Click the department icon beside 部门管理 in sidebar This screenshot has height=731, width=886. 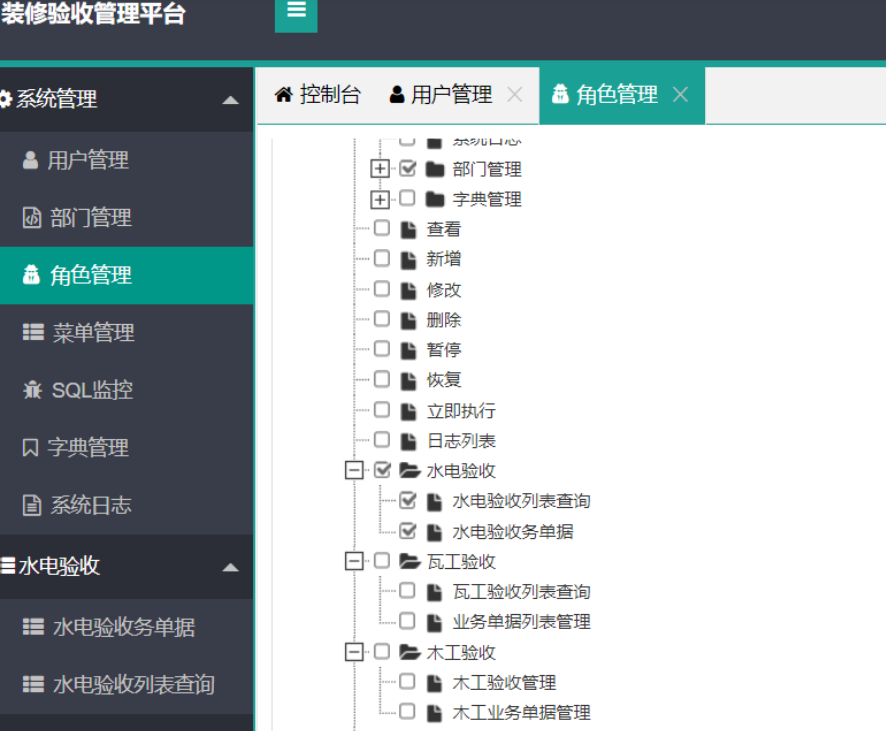[32, 217]
